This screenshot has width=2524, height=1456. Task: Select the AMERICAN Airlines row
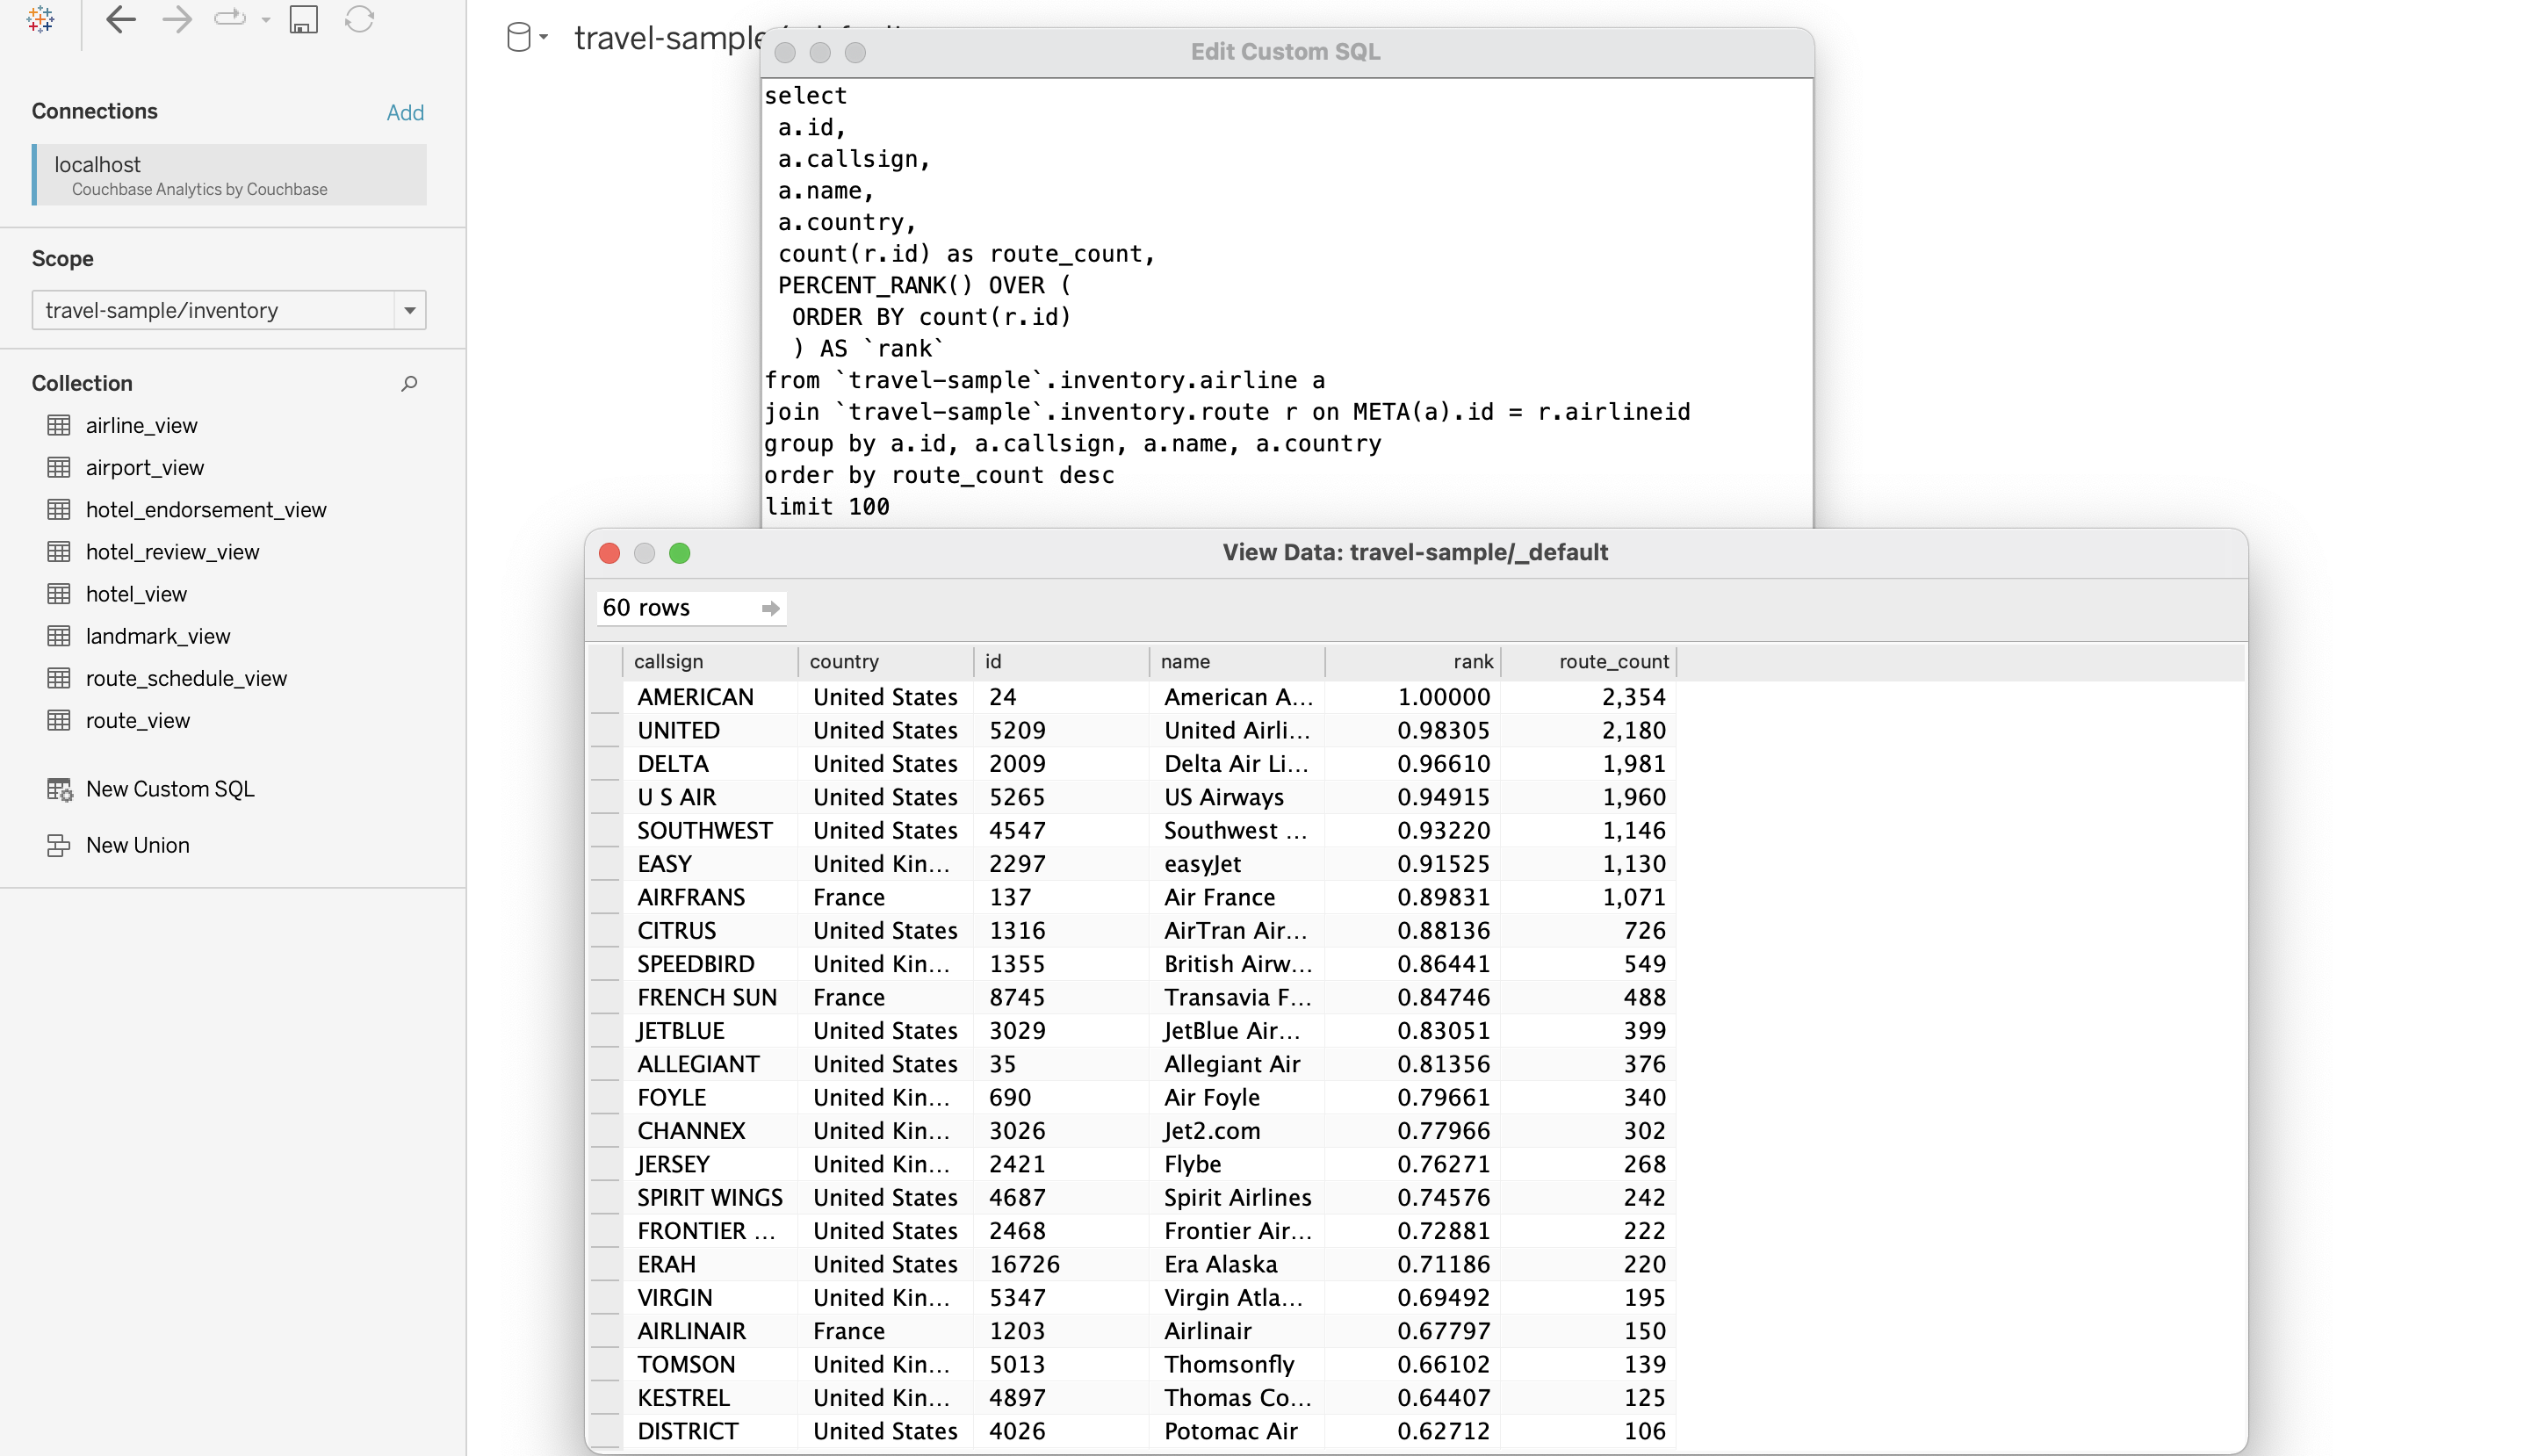[x=1144, y=695]
